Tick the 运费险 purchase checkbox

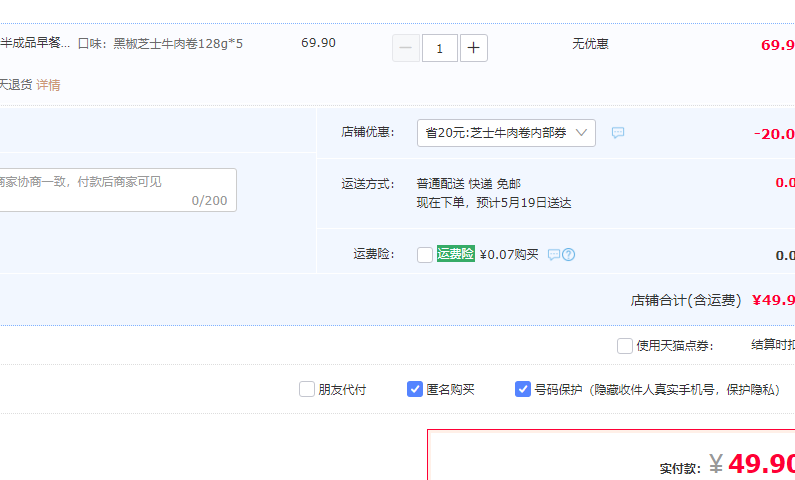[425, 254]
